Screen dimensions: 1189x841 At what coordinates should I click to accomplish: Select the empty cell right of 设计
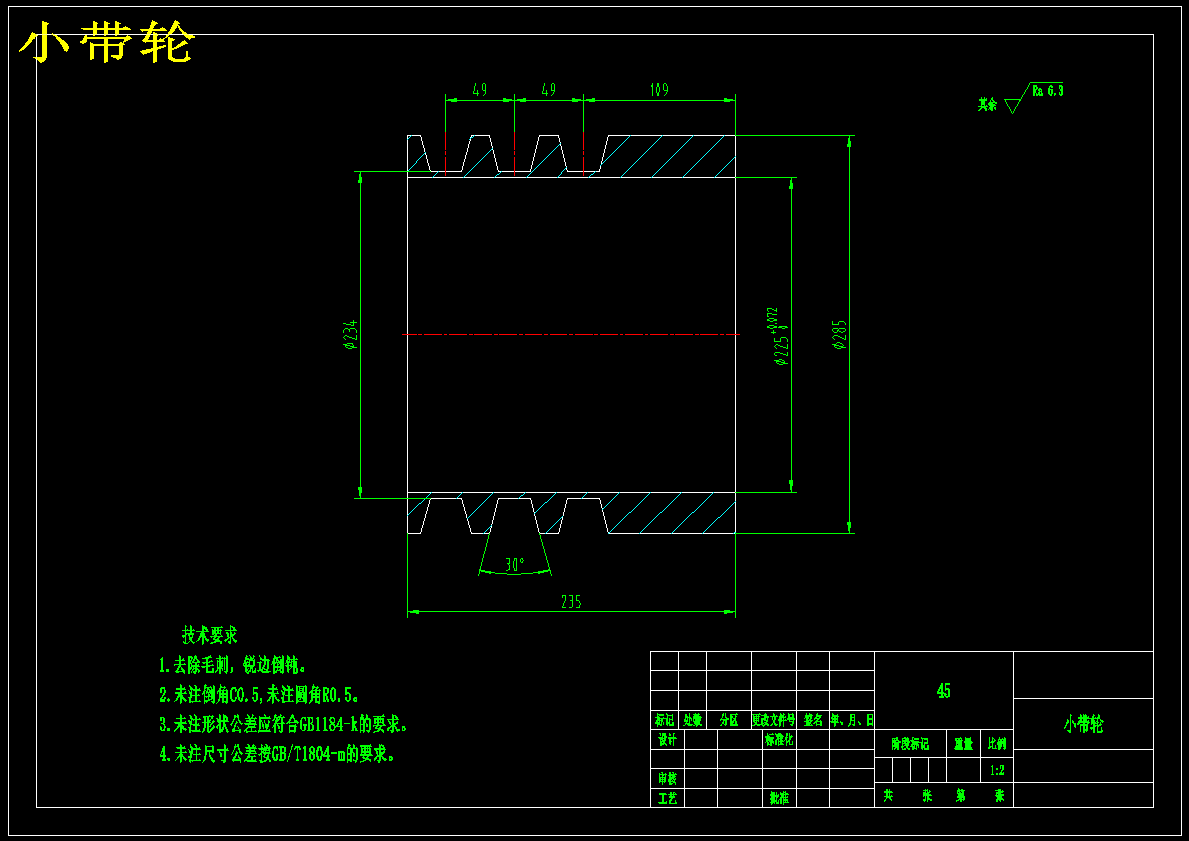(x=701, y=740)
